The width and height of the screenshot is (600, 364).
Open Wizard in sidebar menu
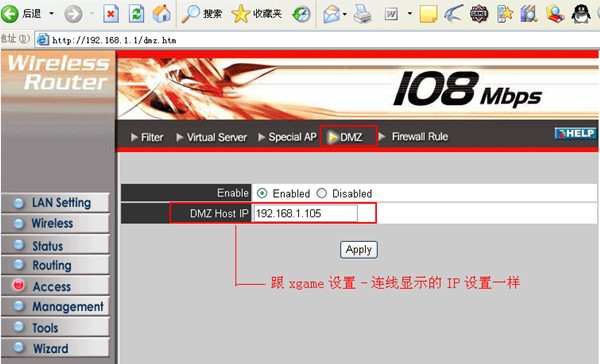[55, 348]
